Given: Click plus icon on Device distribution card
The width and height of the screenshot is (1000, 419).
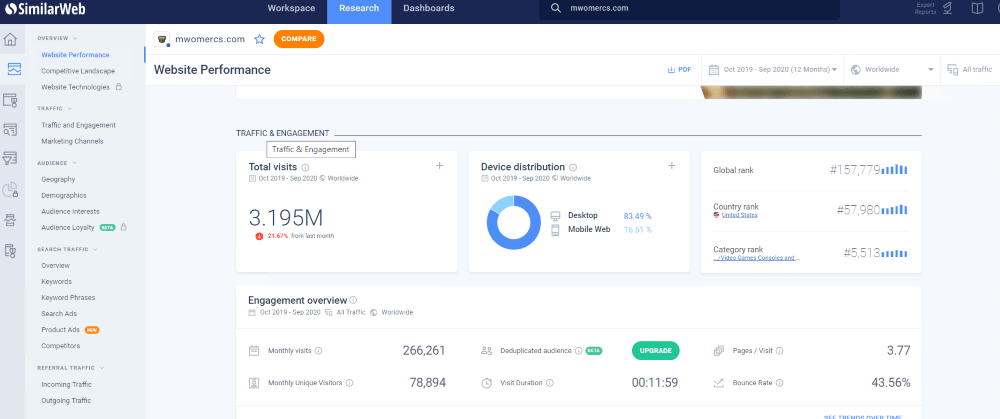Looking at the screenshot, I should tap(671, 166).
